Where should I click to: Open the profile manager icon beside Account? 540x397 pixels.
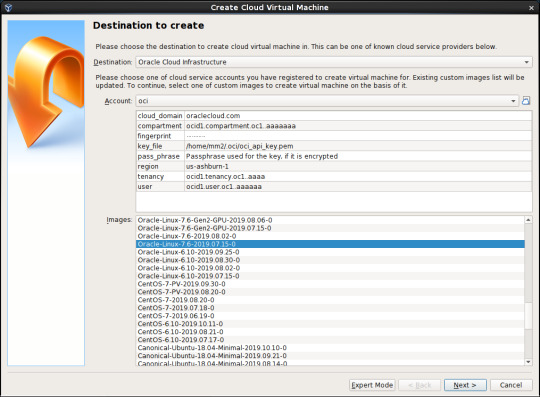click(x=526, y=101)
